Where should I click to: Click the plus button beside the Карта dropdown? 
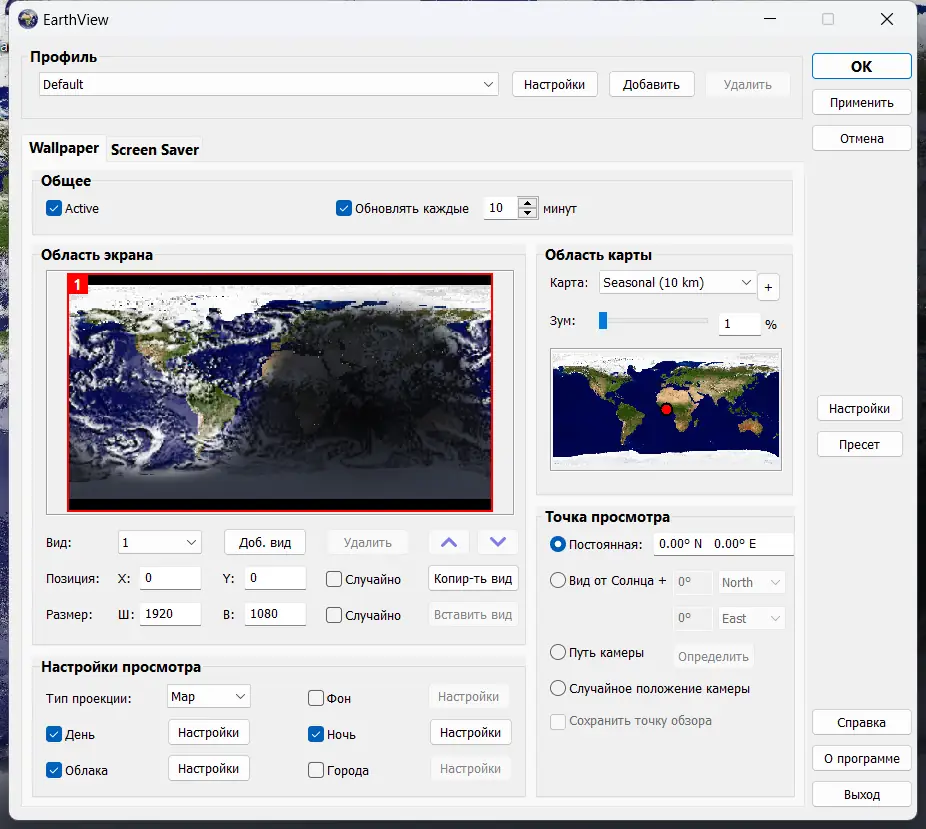tap(768, 287)
